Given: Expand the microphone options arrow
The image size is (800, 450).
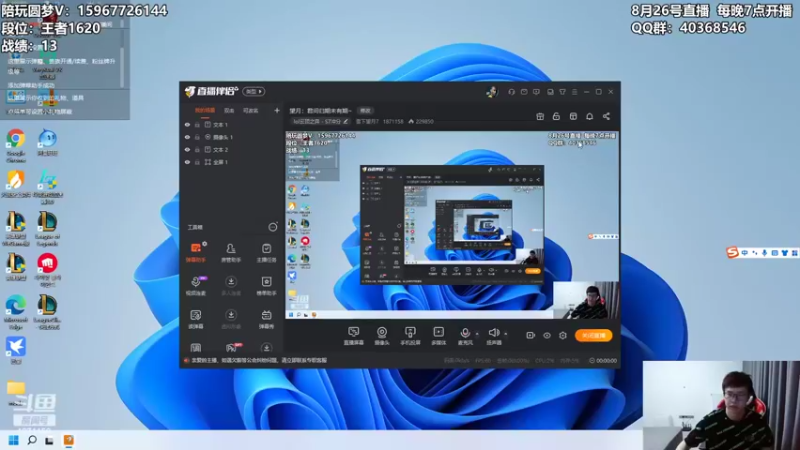Looking at the screenshot, I should point(477,334).
